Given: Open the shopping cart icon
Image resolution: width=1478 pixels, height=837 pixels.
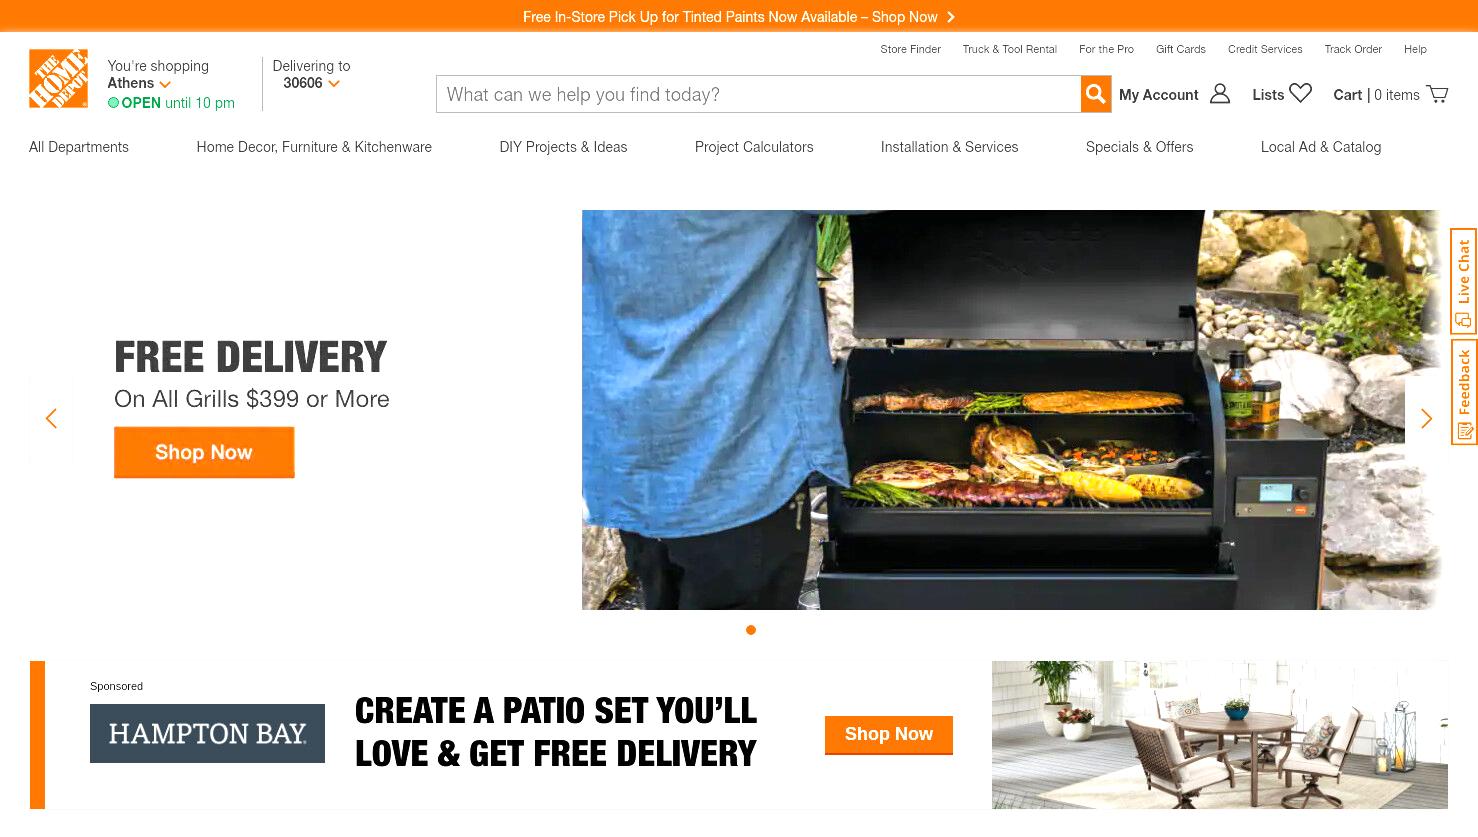Looking at the screenshot, I should point(1437,94).
